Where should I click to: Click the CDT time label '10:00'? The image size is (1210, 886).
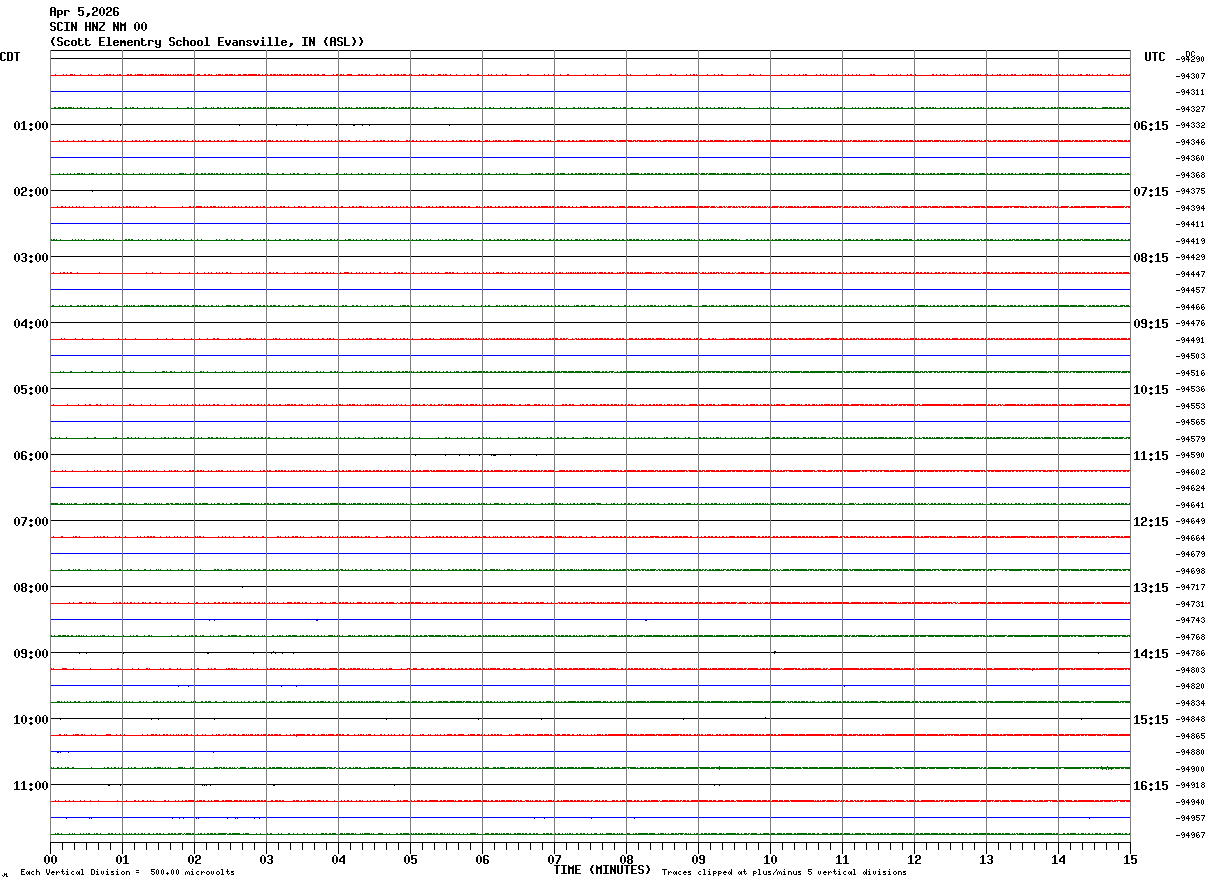click(x=31, y=720)
